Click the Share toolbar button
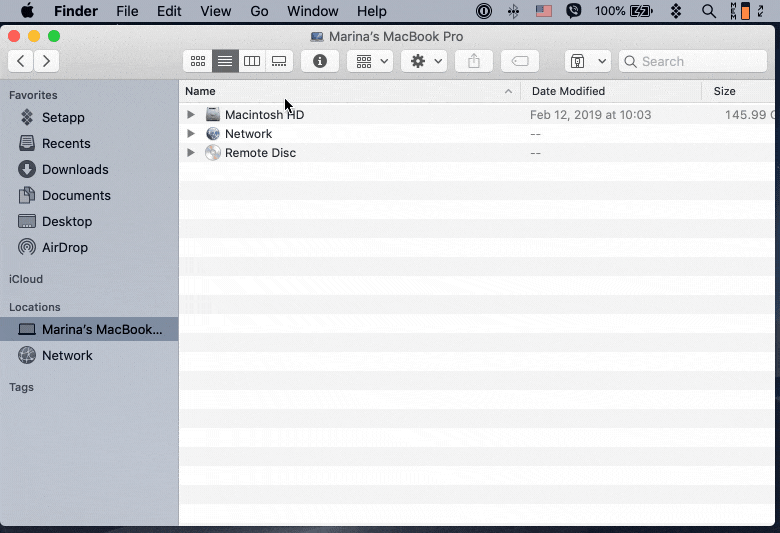Image resolution: width=780 pixels, height=533 pixels. coord(474,61)
